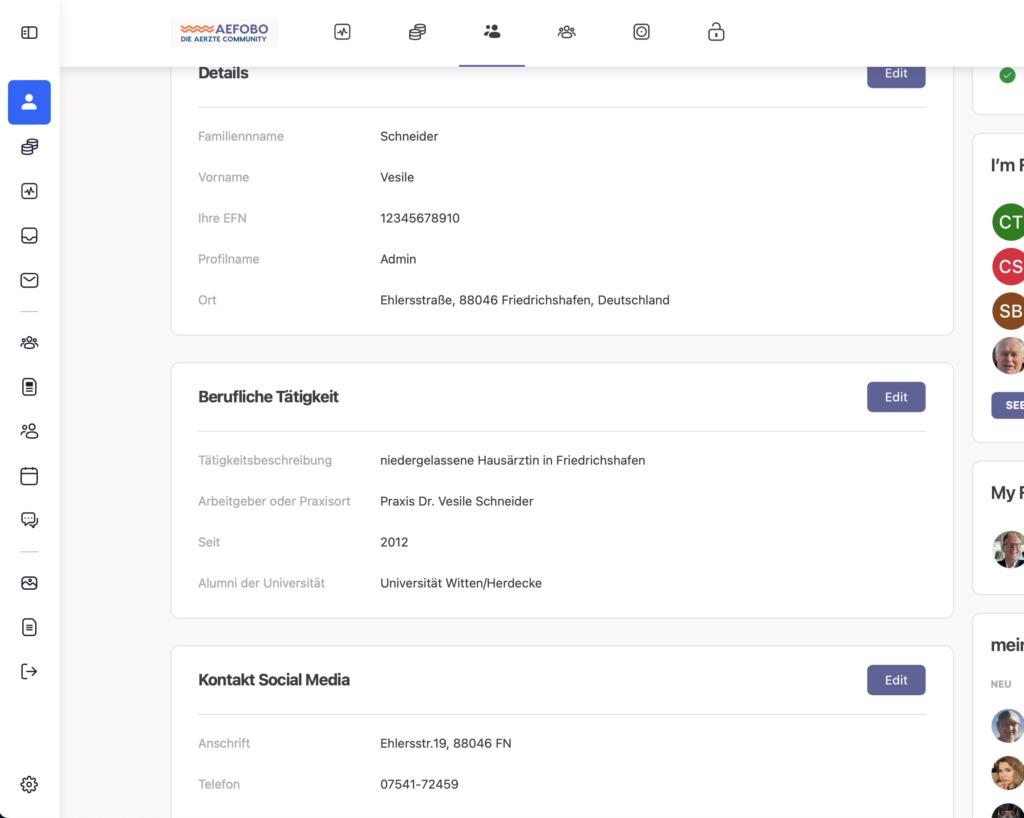This screenshot has height=818, width=1024.
Task: Open the mail envelope icon in sidebar
Action: (29, 280)
